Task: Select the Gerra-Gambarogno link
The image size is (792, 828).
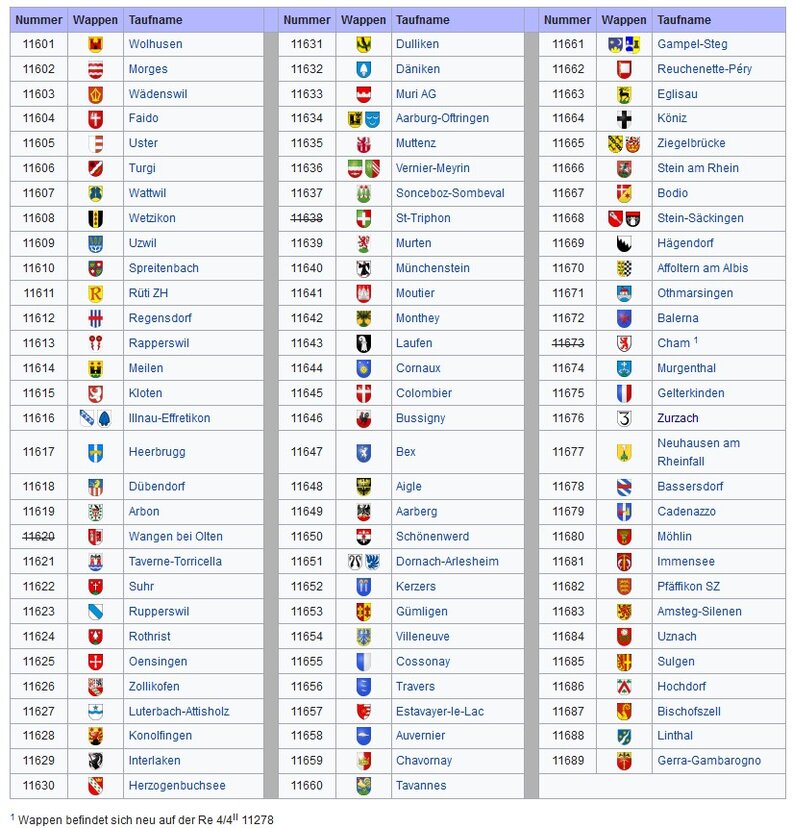Action: click(708, 760)
